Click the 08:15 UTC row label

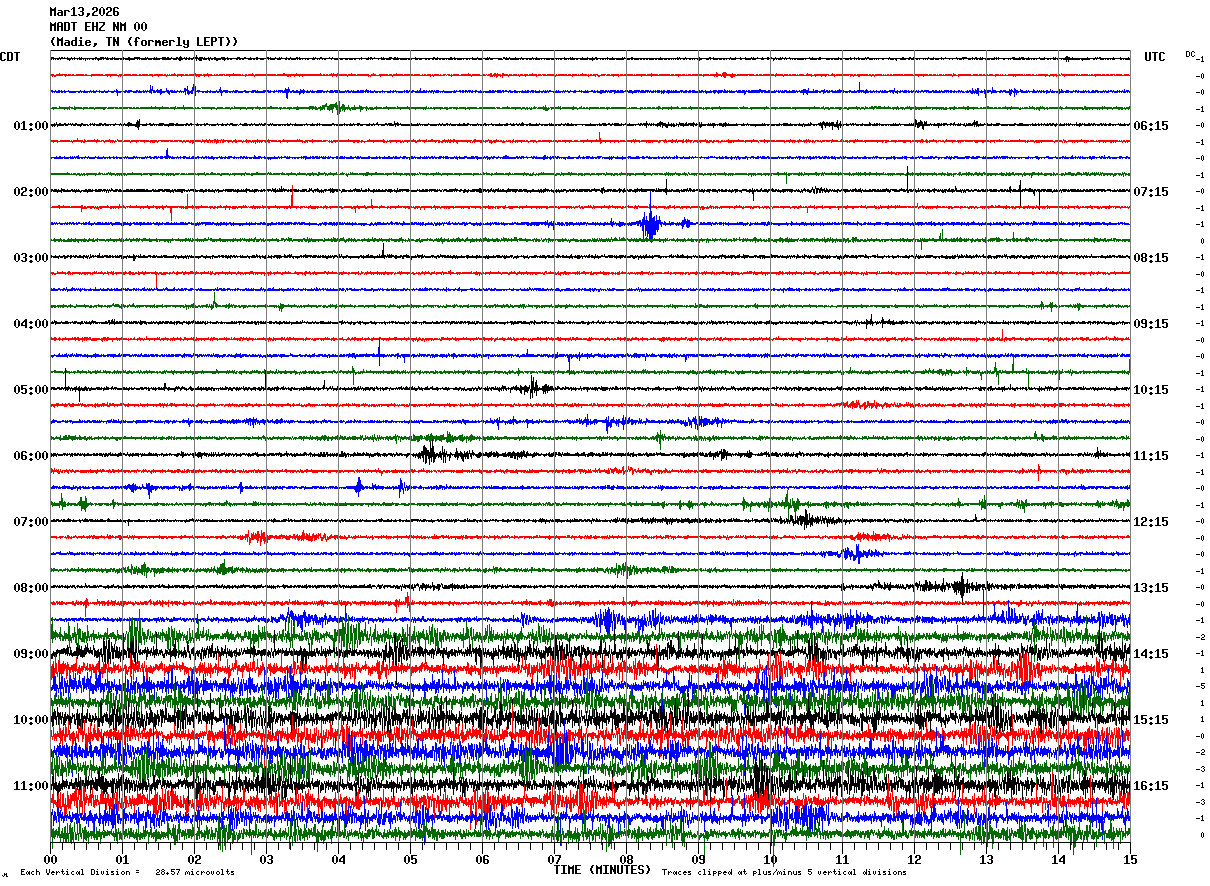1151,258
